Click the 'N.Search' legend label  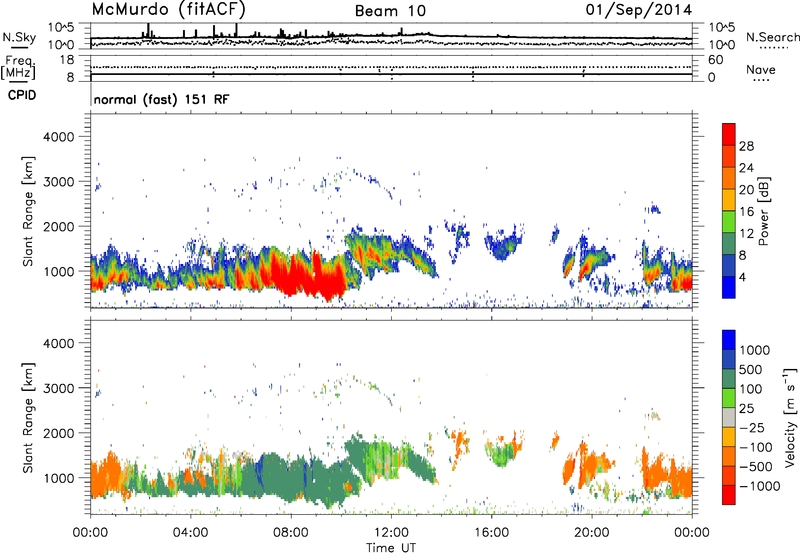click(772, 37)
